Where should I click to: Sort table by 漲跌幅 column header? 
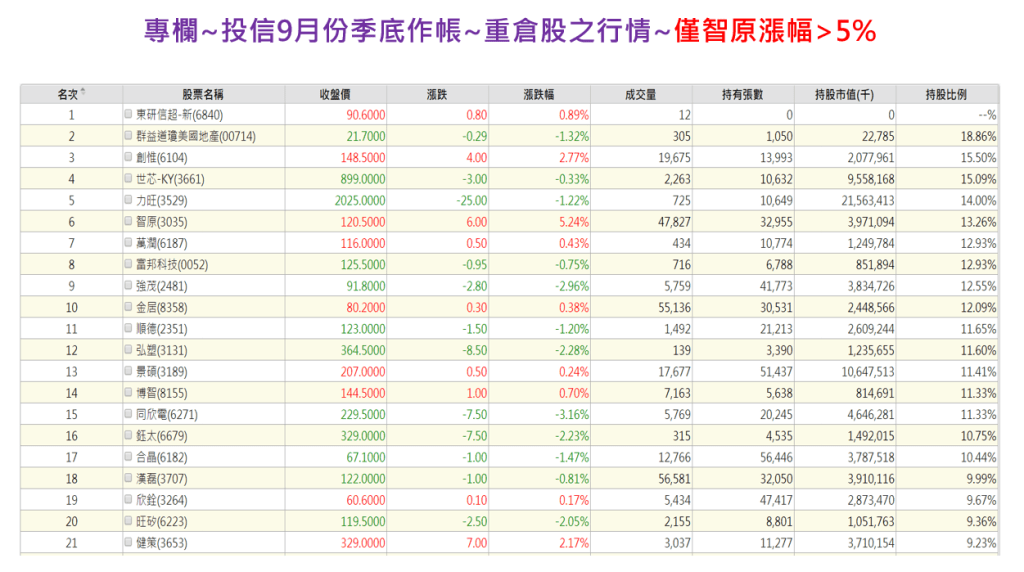tap(540, 94)
